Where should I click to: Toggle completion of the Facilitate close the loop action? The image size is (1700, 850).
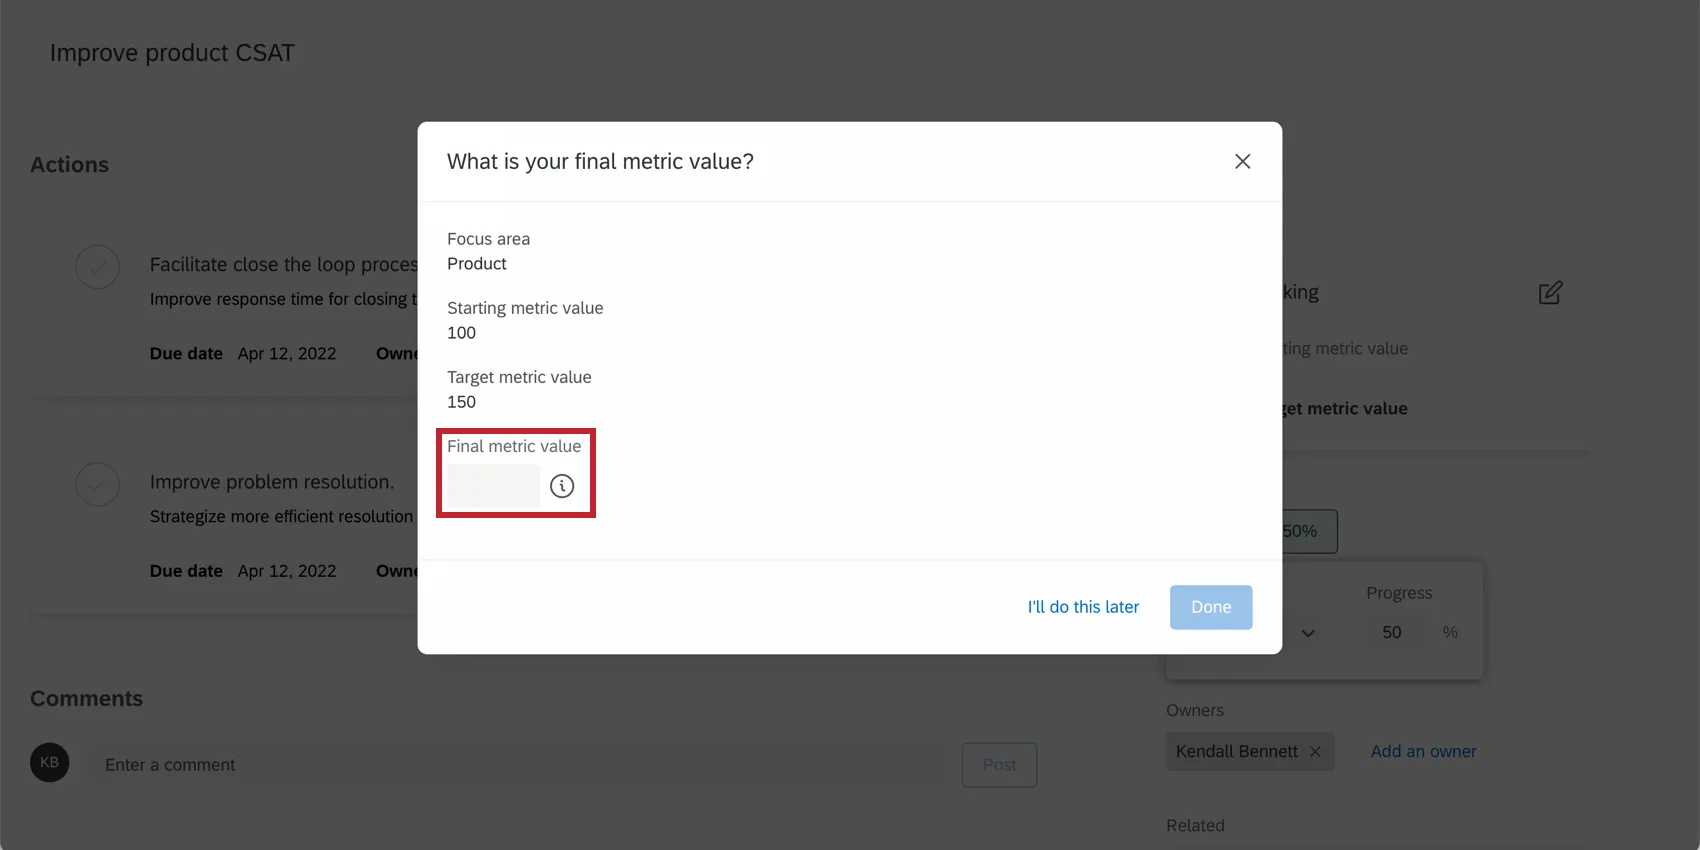[x=97, y=267]
